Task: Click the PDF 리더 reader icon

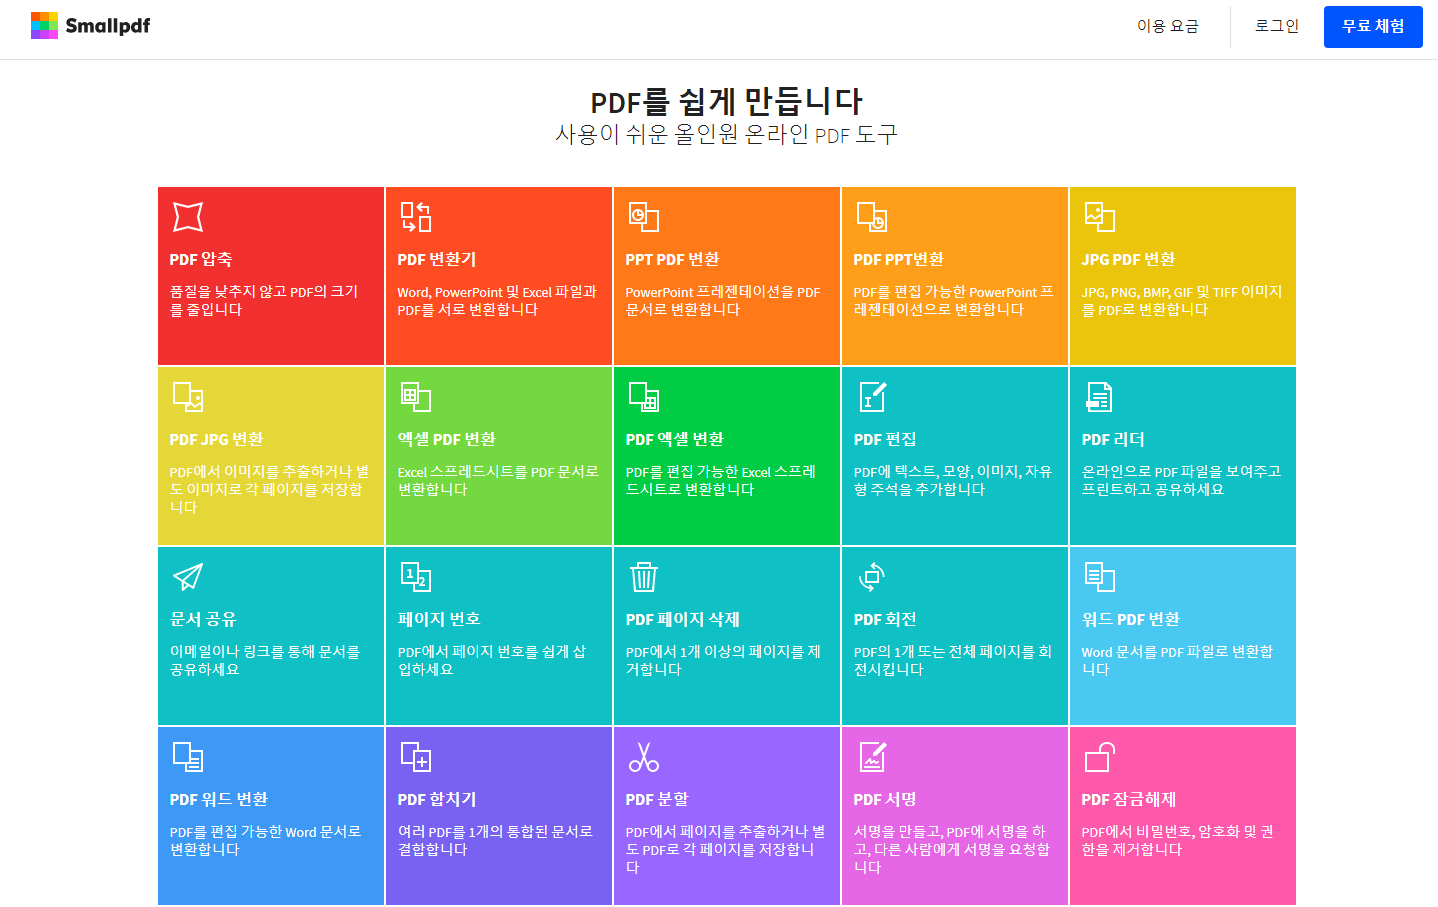Action: [1099, 397]
